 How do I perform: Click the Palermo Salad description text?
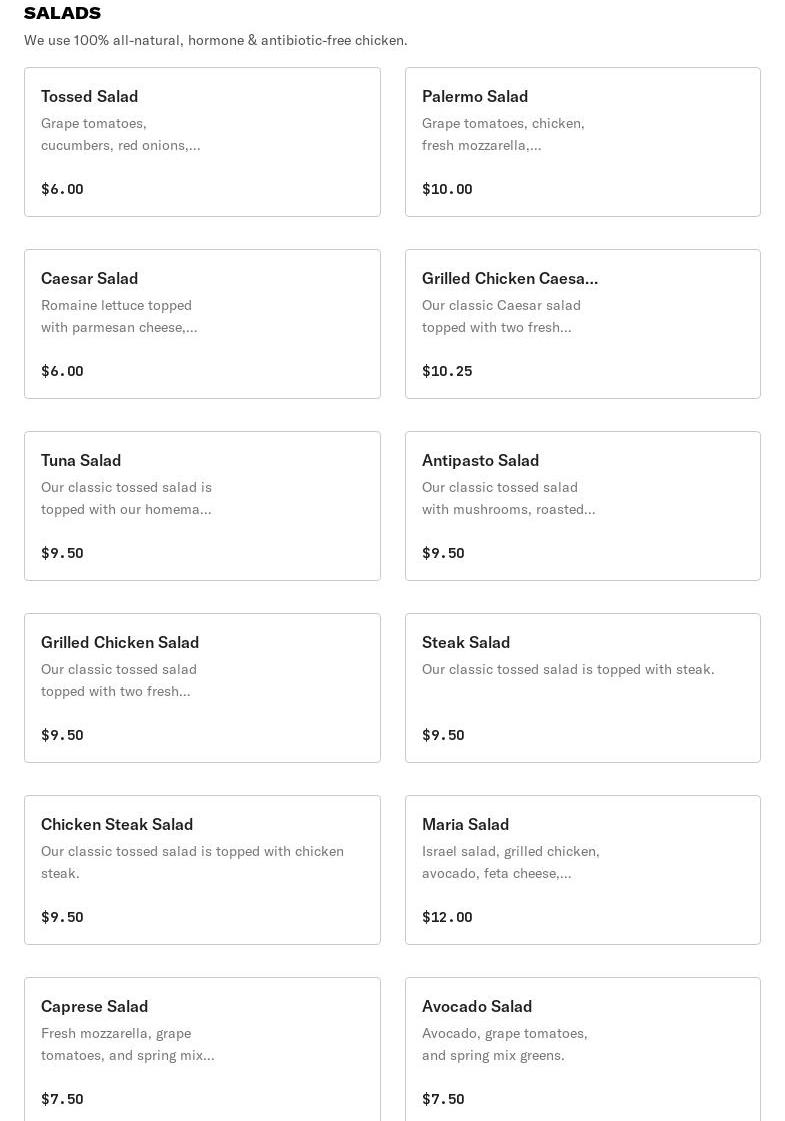(x=503, y=134)
